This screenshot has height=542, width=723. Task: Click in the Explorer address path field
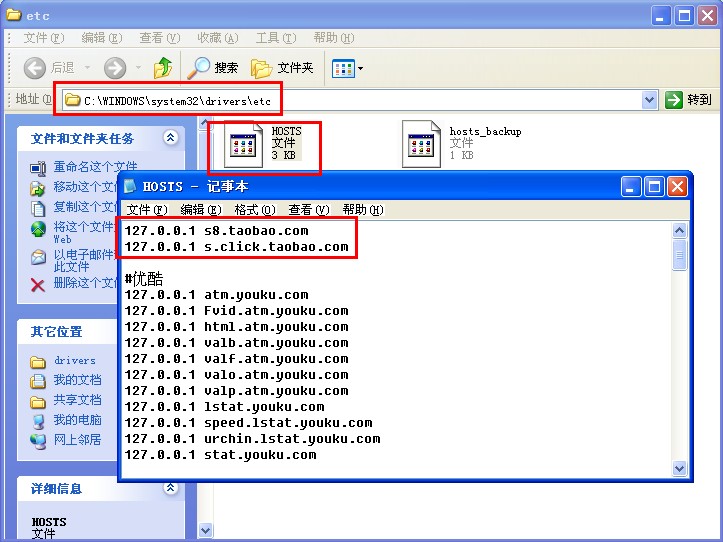pos(350,100)
